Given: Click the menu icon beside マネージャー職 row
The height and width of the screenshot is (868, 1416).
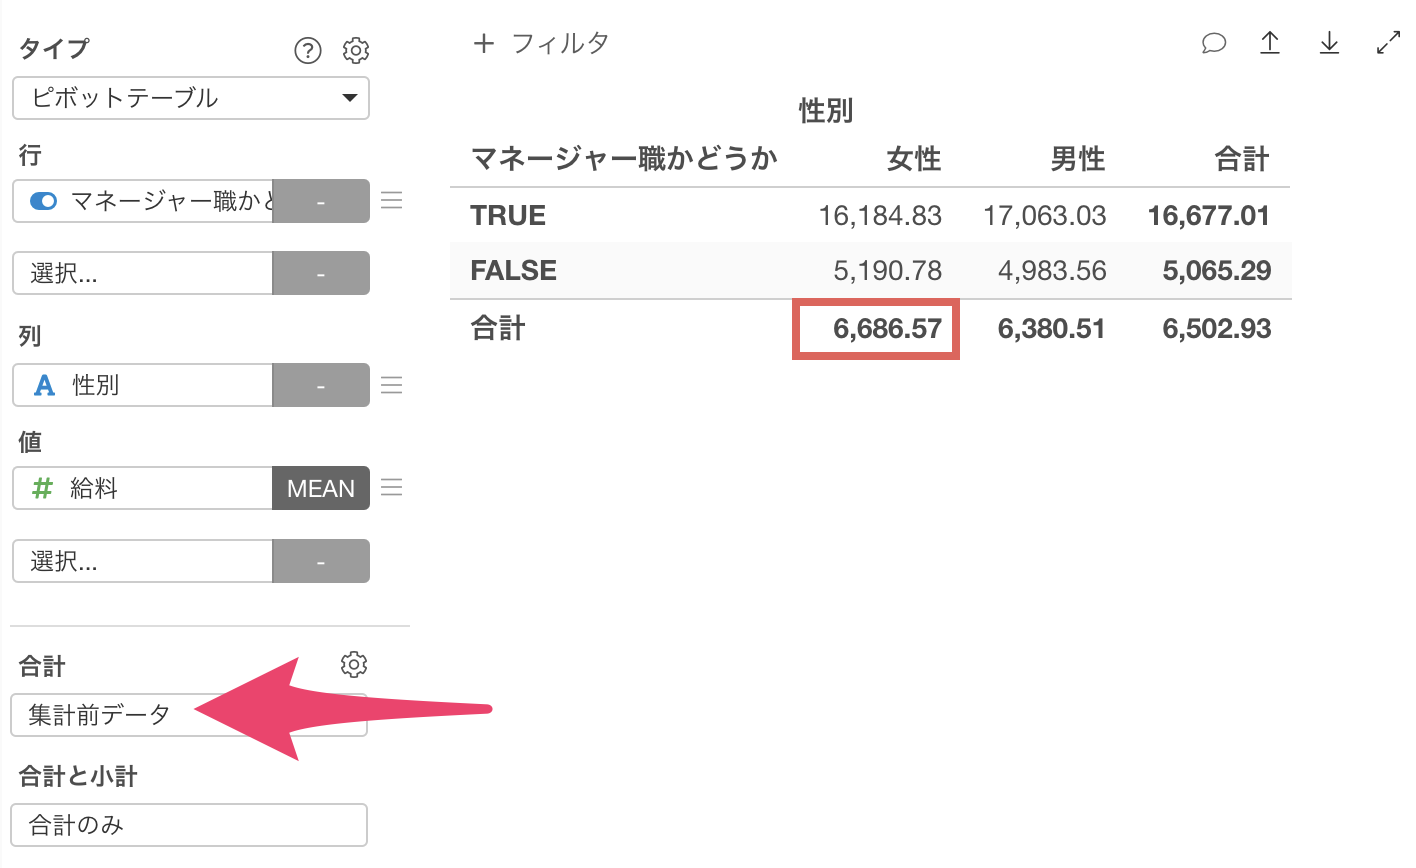Looking at the screenshot, I should click(392, 200).
